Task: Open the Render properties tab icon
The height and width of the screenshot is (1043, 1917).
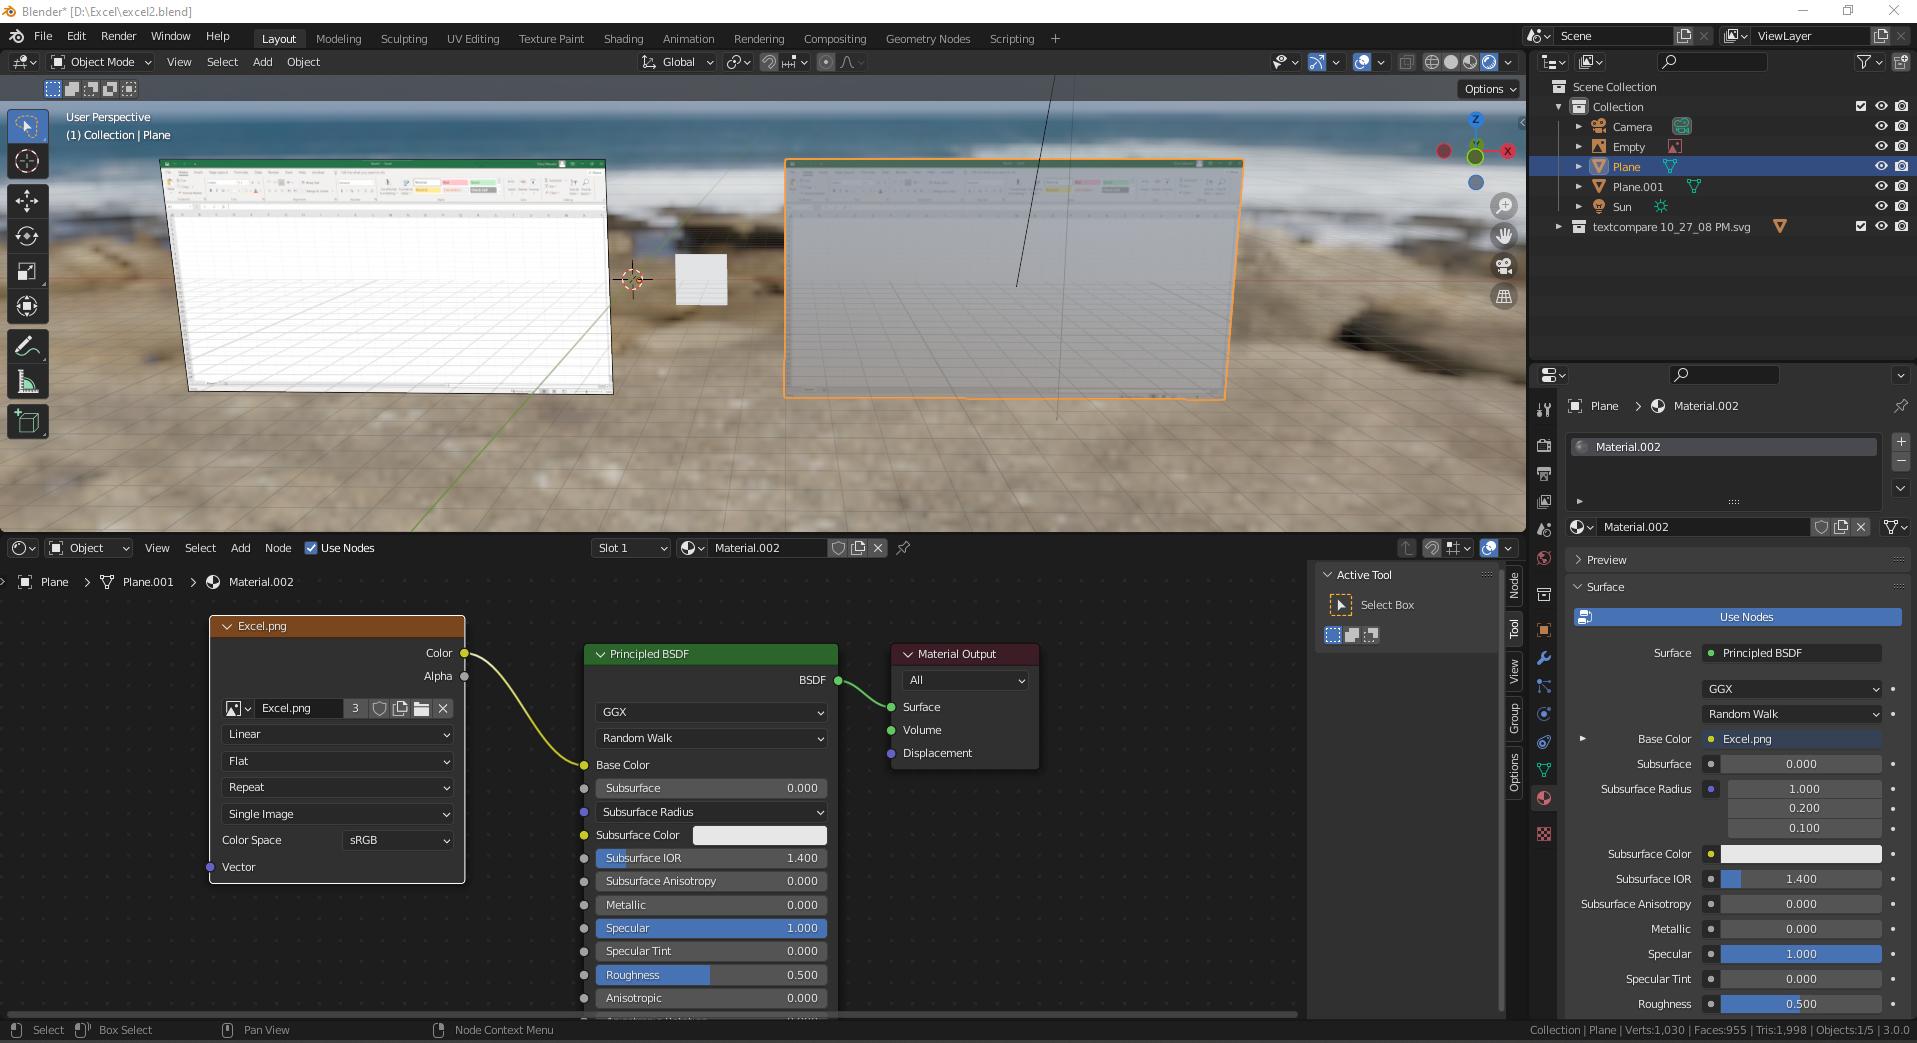Action: pyautogui.click(x=1544, y=445)
